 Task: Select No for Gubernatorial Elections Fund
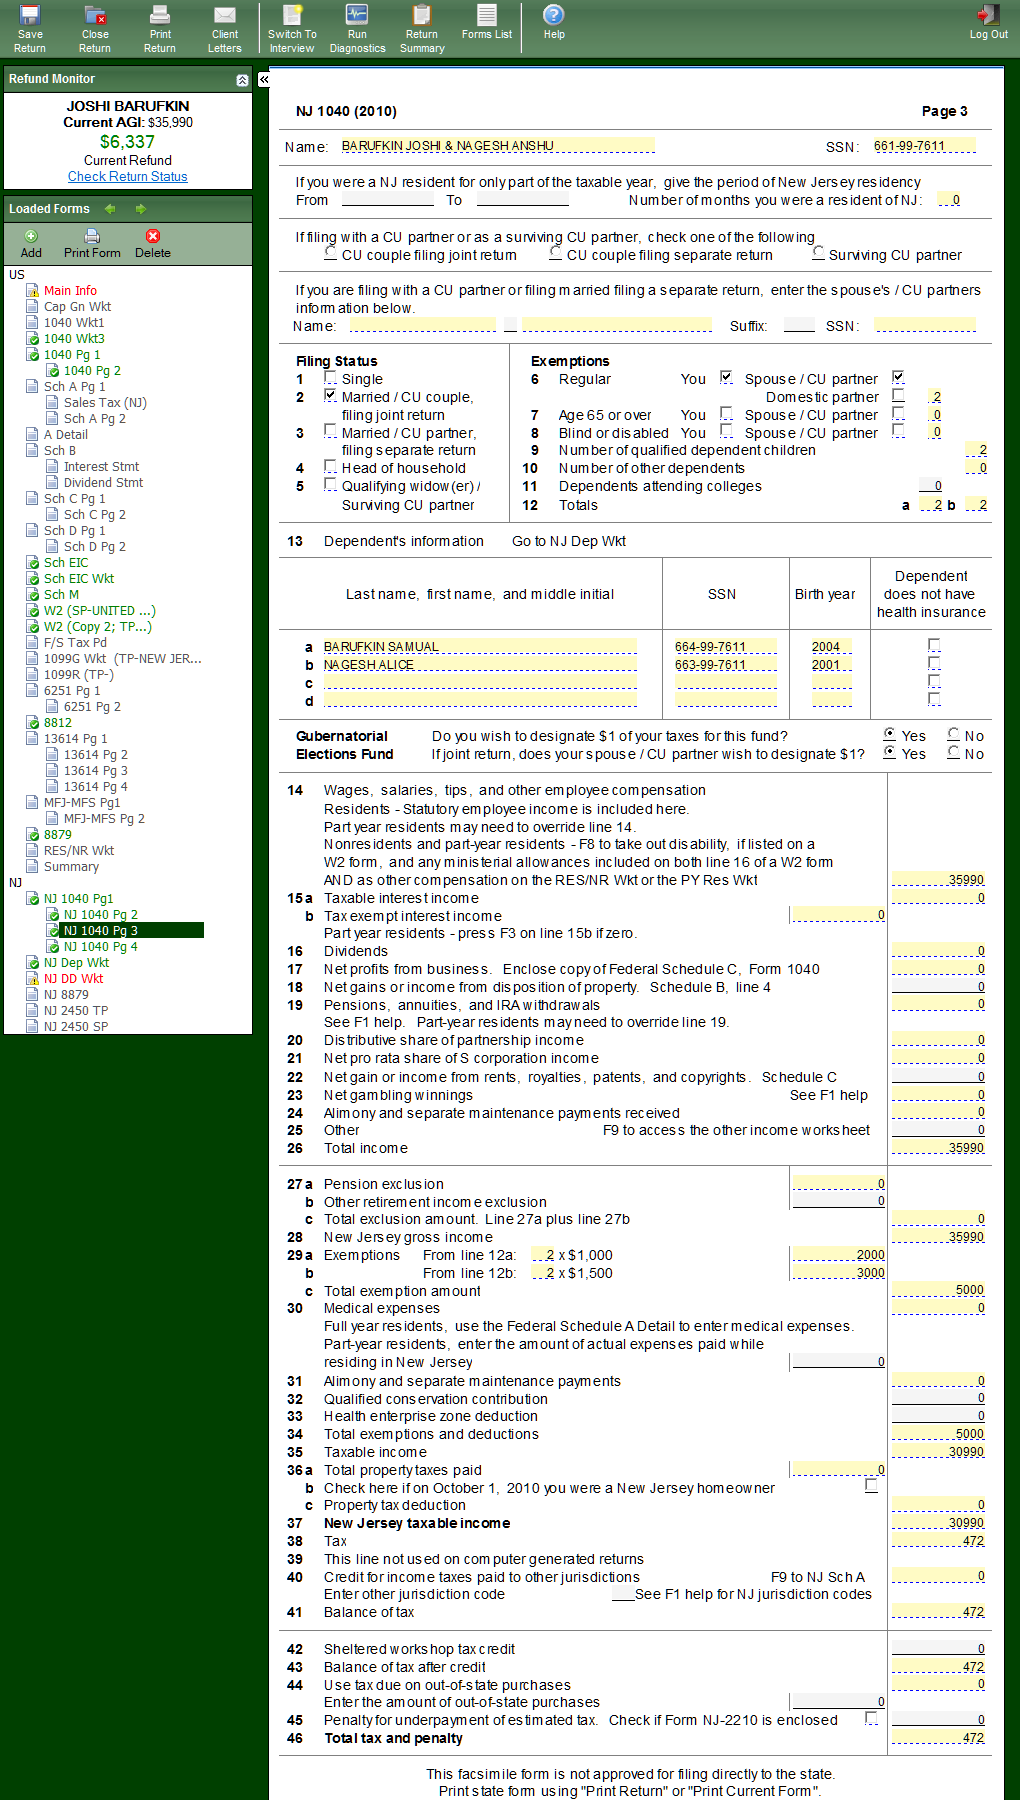tap(954, 735)
